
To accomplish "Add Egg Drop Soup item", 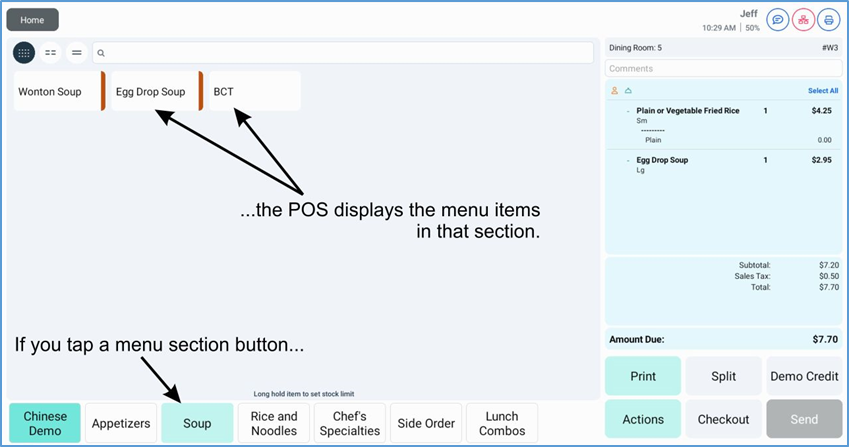I will click(x=157, y=91).
